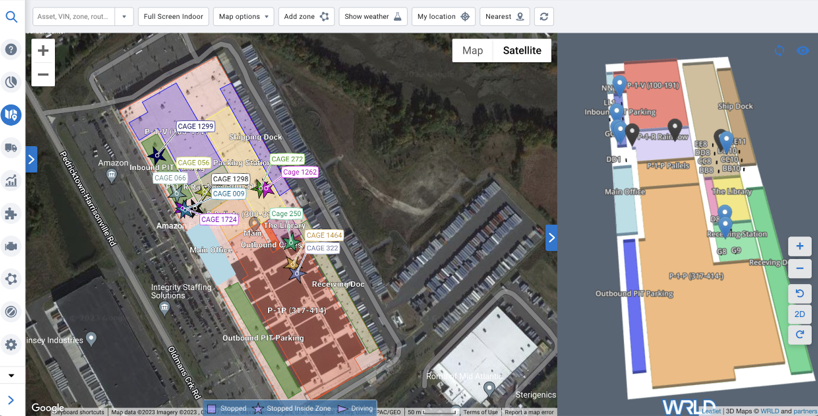Click the WRLD attribution link
This screenshot has width=818, height=416.
pos(769,411)
